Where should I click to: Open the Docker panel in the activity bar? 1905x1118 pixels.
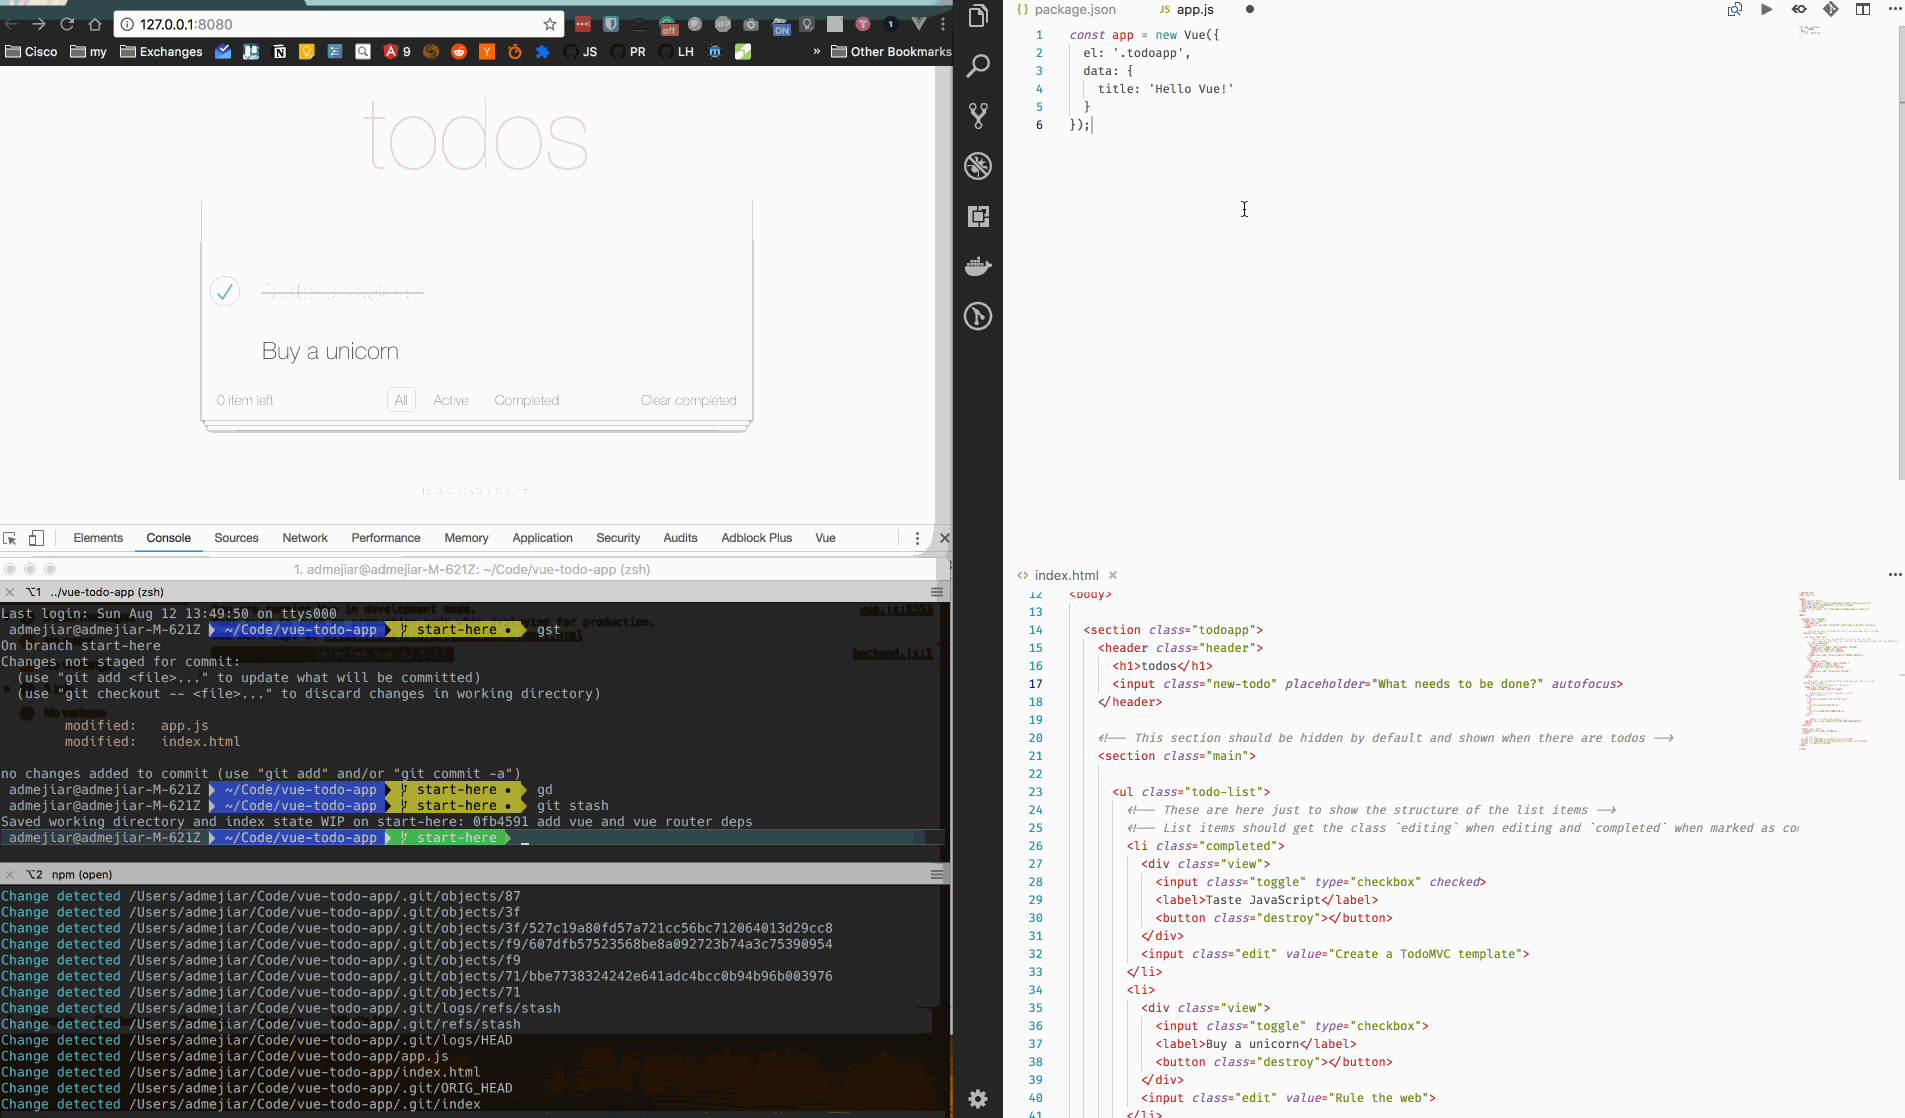tap(978, 266)
